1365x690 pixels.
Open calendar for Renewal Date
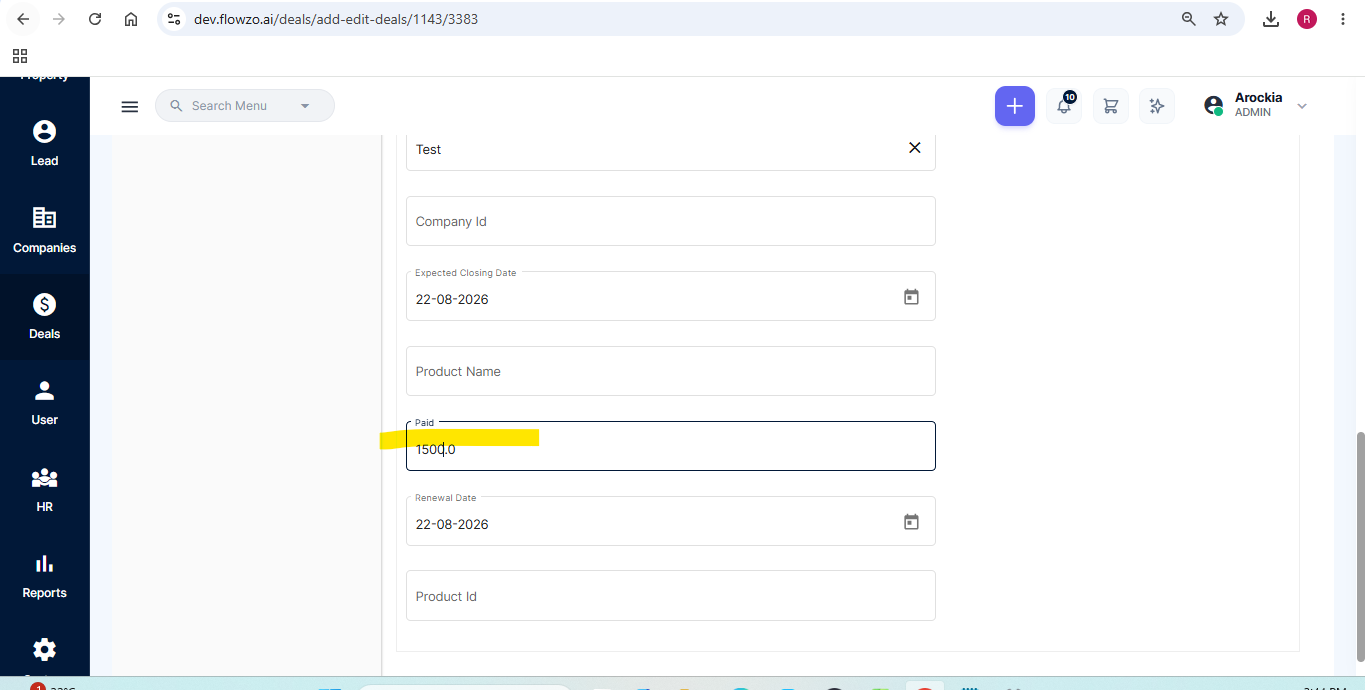[911, 522]
